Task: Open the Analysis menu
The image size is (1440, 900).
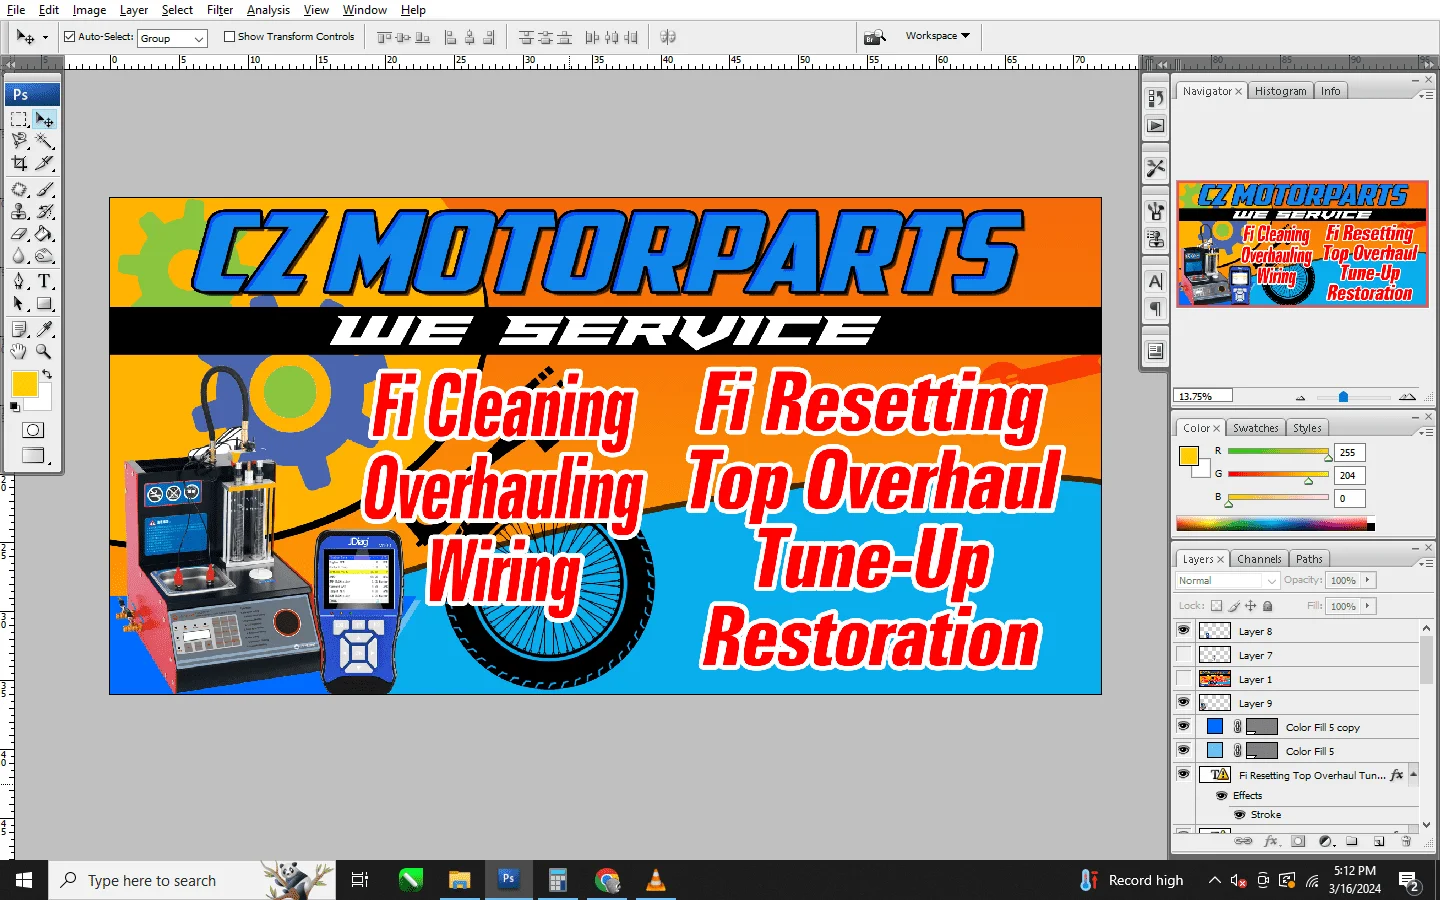Action: pyautogui.click(x=268, y=10)
